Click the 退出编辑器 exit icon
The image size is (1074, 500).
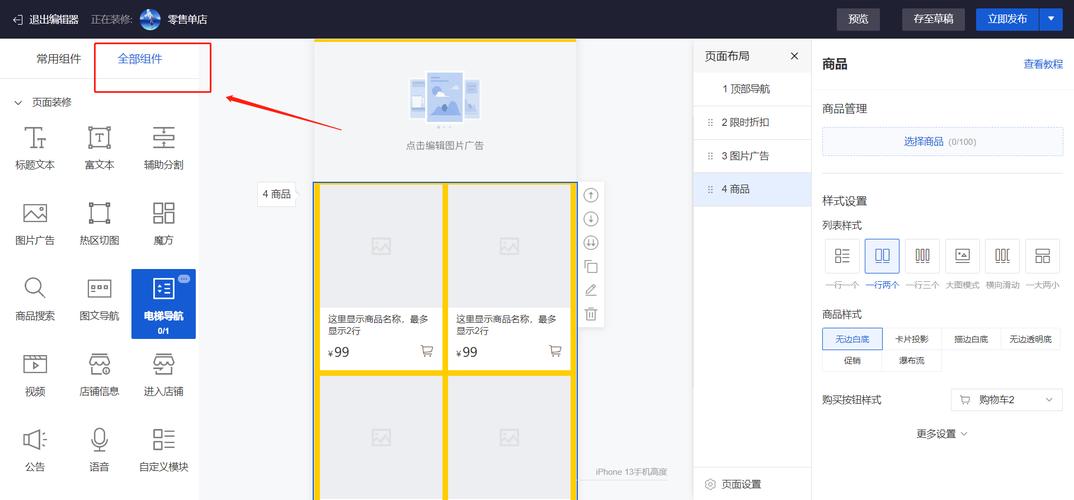[x=18, y=19]
